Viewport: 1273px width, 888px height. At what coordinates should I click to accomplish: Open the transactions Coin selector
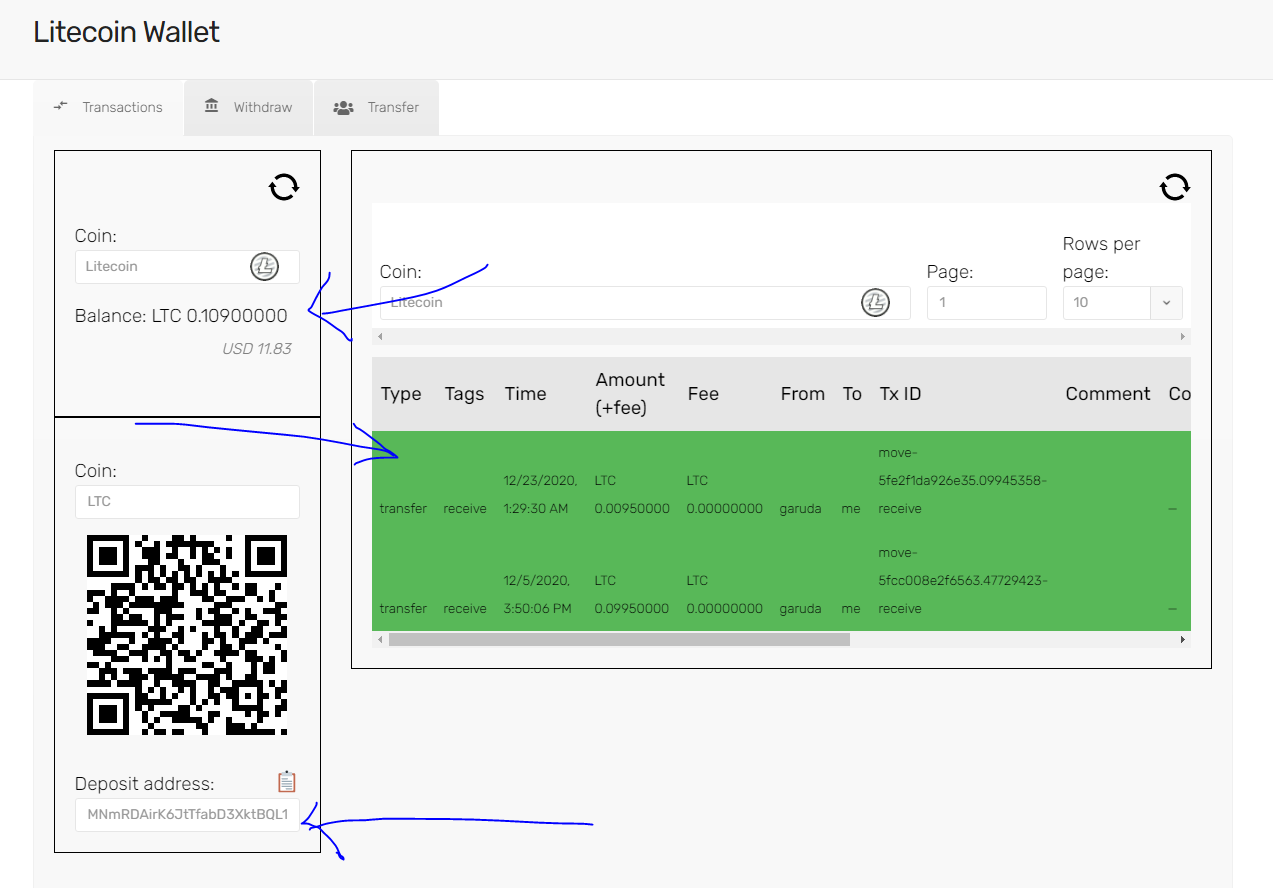[620, 303]
